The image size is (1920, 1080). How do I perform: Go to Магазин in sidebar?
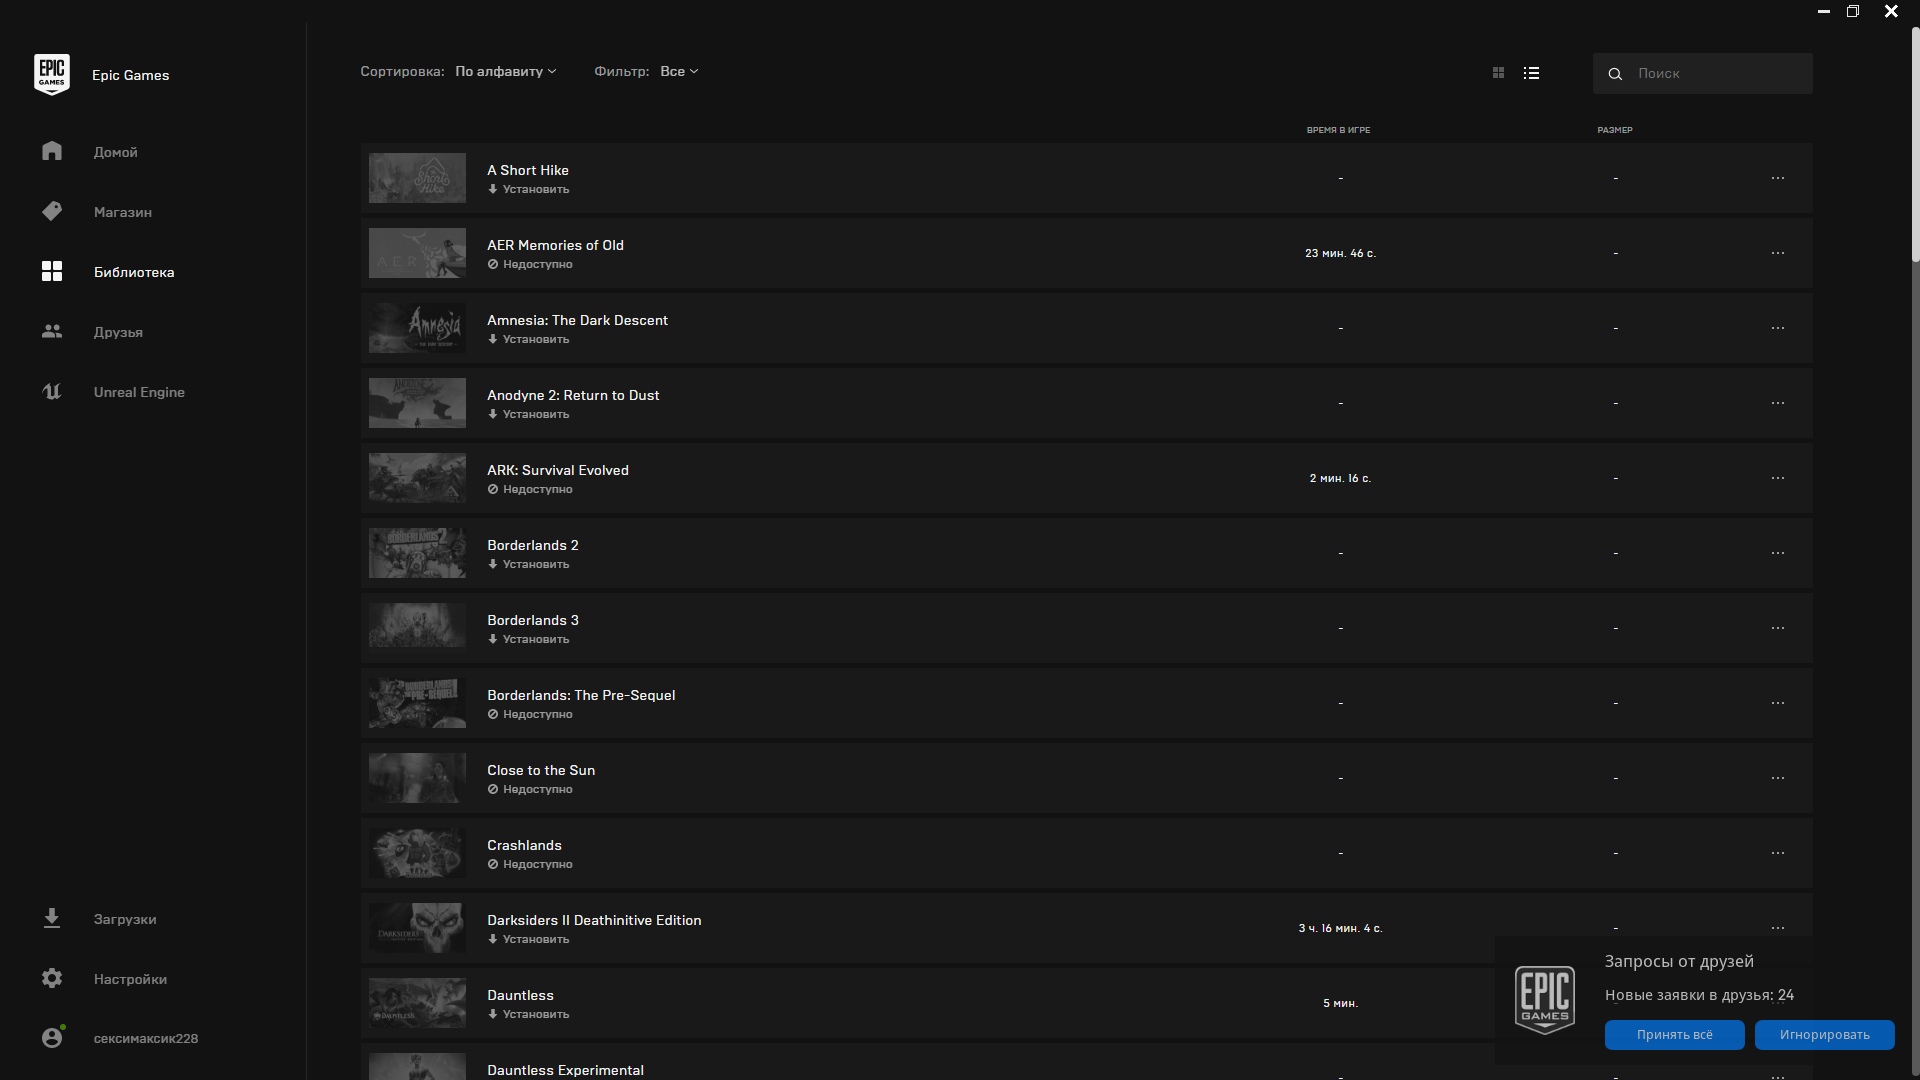pyautogui.click(x=123, y=212)
